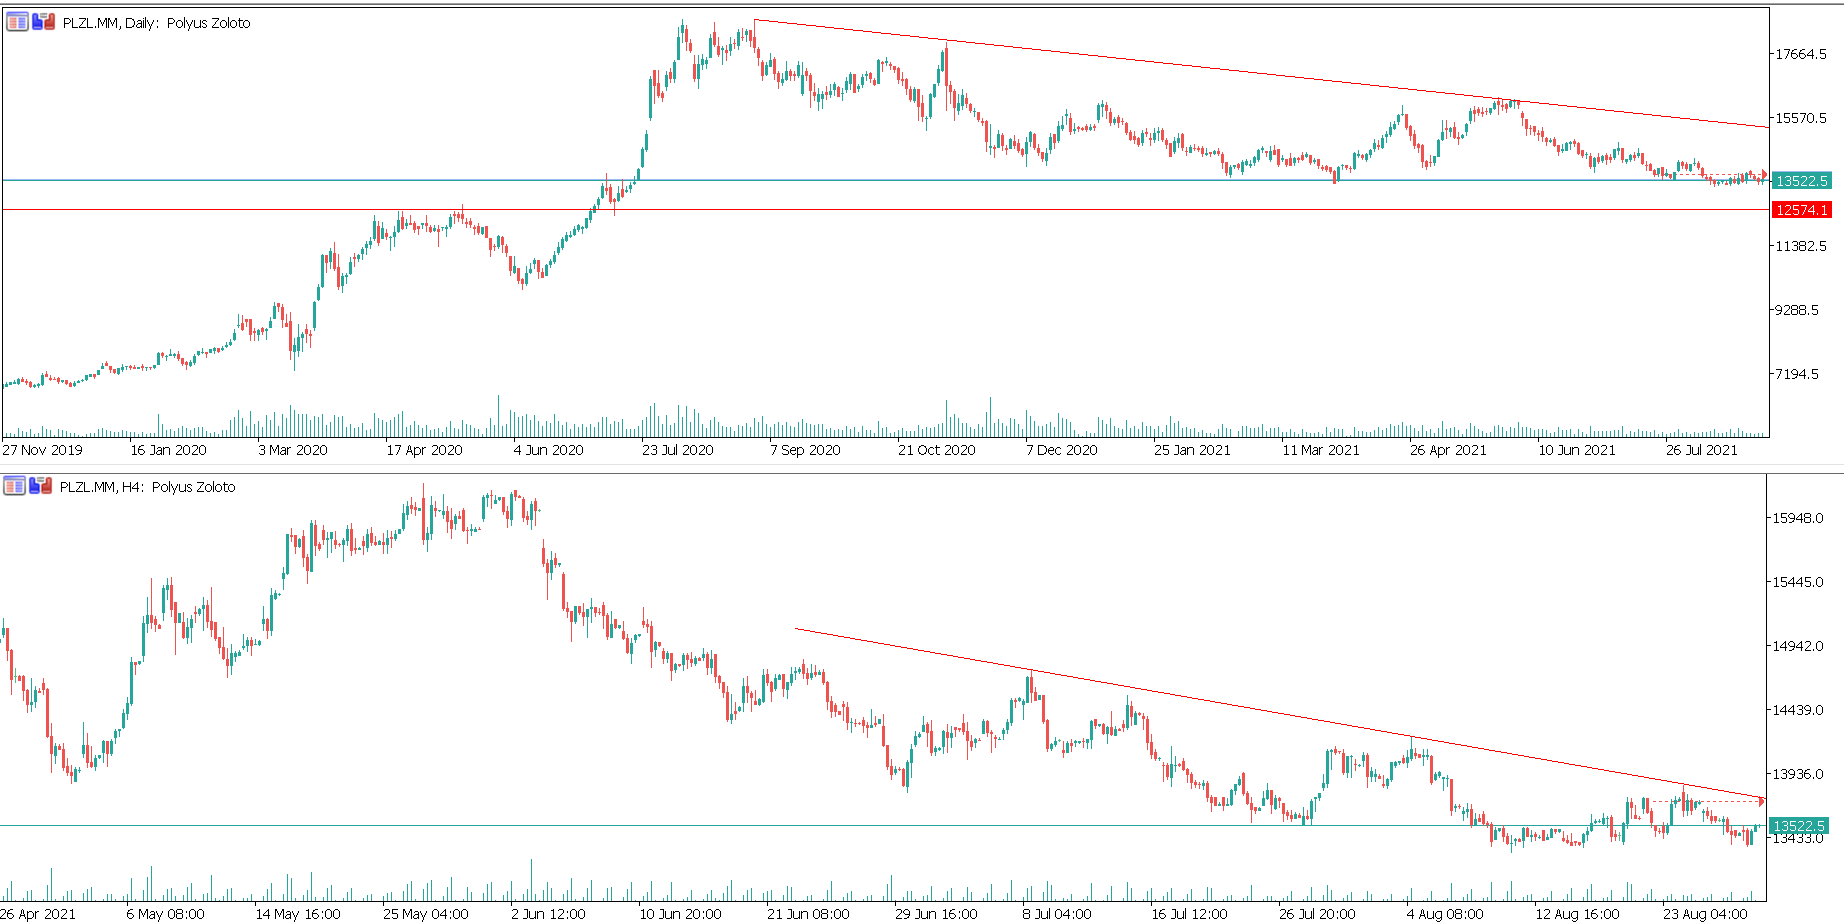Click the '26 Apr 2021' date on H4 chart
Screen dimensions: 1844x924
tap(39, 914)
